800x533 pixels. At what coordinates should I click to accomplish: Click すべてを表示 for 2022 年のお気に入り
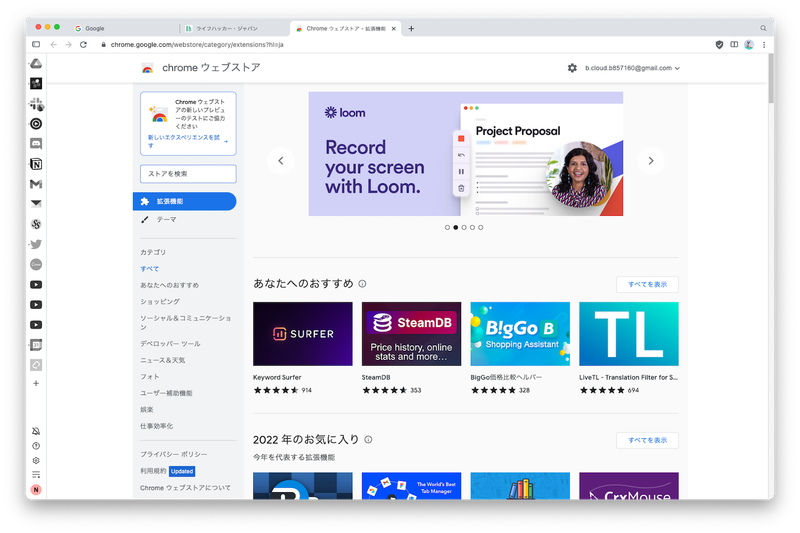pos(647,440)
